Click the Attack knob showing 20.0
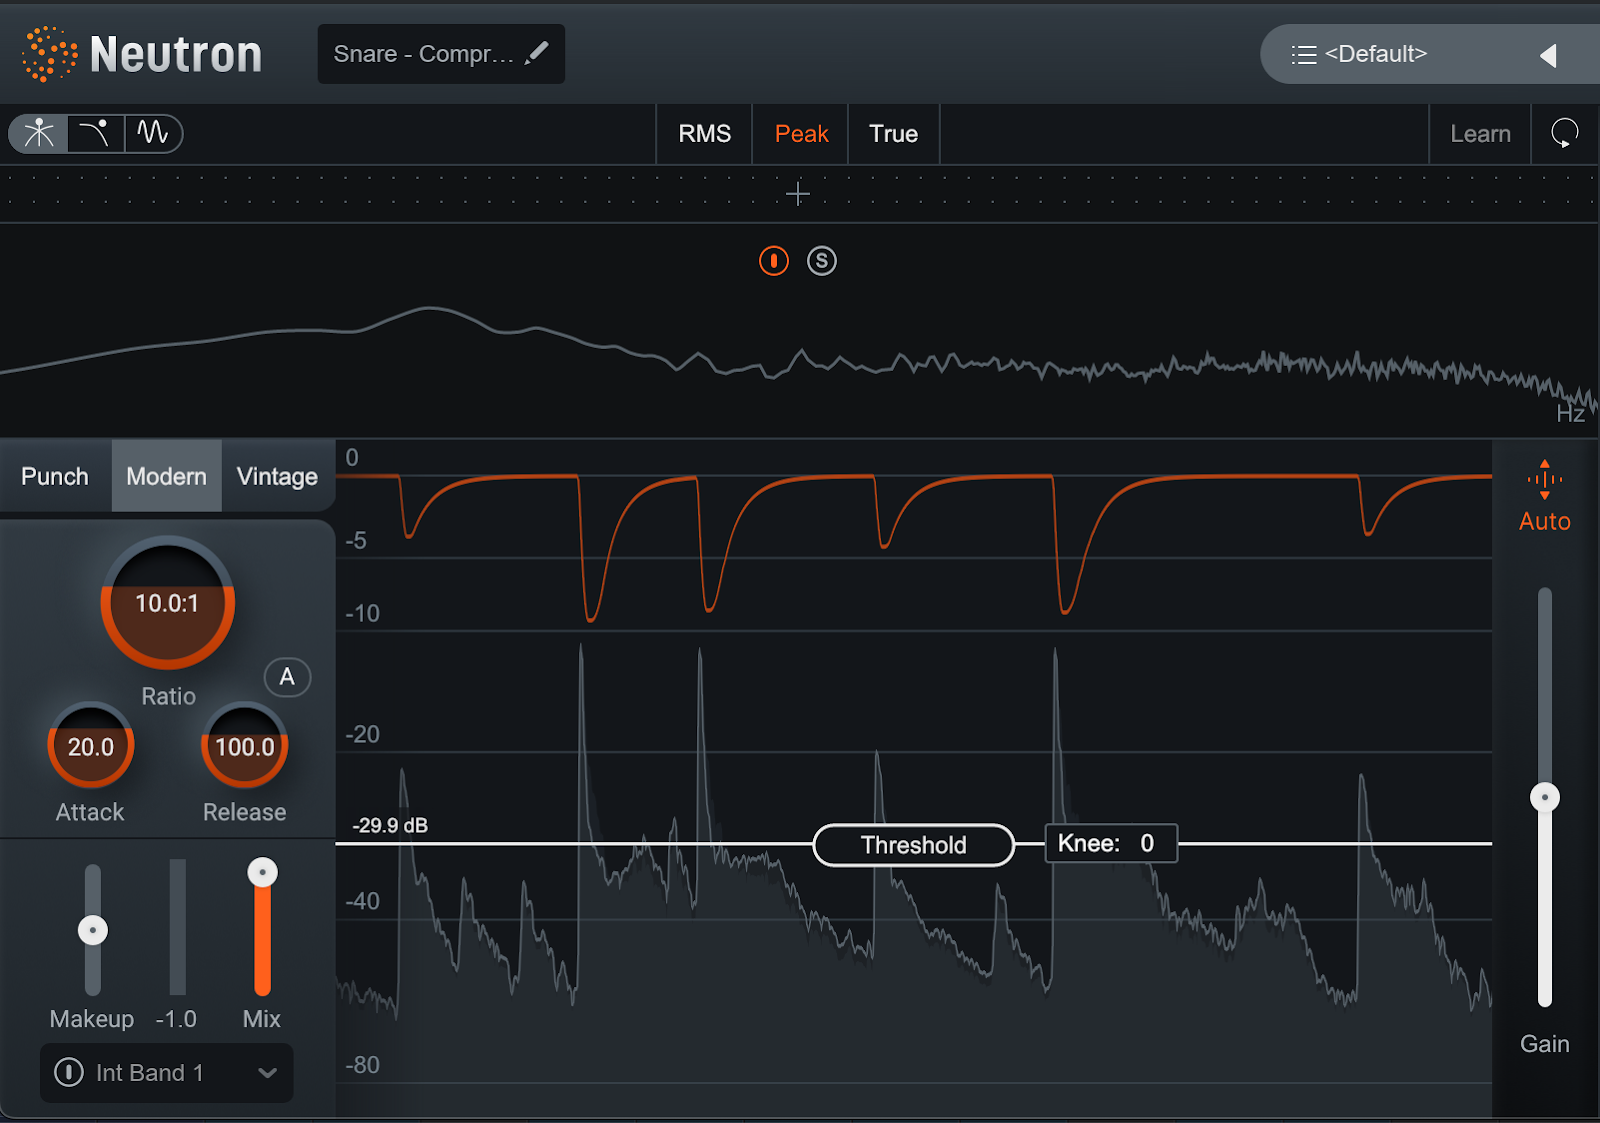1600x1123 pixels. [x=91, y=746]
